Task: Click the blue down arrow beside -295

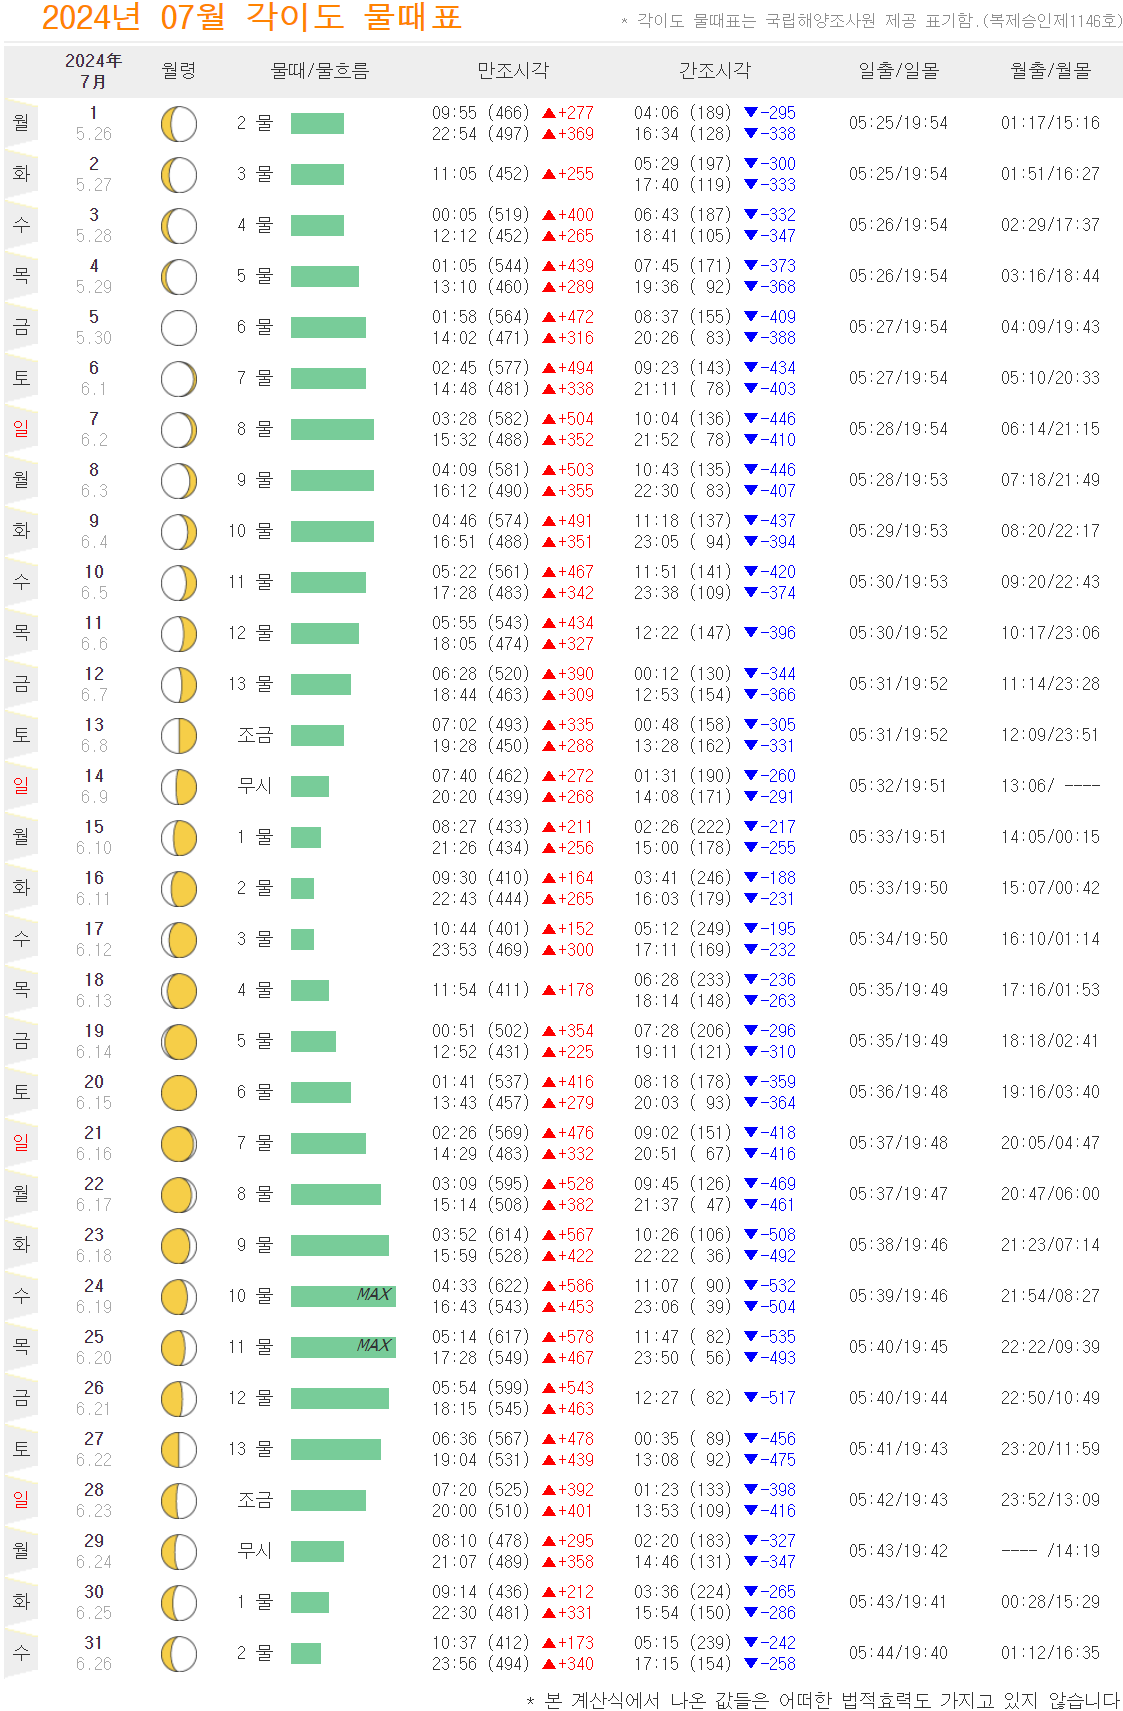Action: 751,113
